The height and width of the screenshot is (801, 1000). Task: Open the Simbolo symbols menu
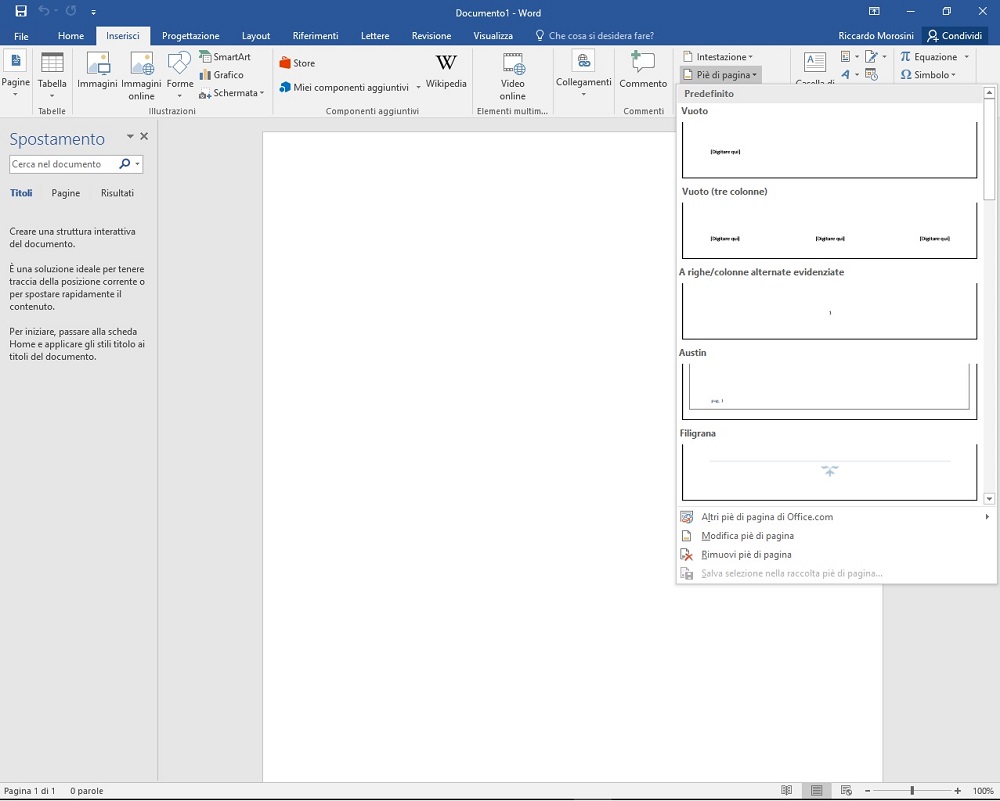tap(928, 75)
